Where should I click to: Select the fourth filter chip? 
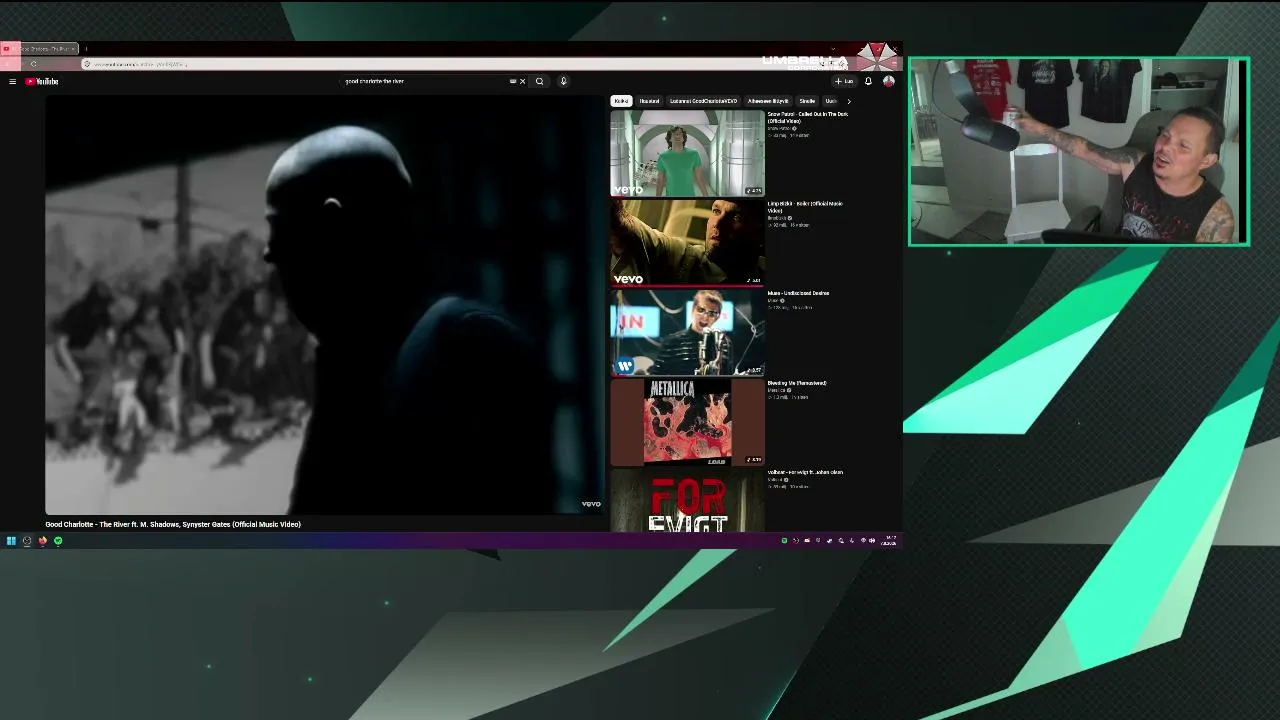[x=768, y=101]
